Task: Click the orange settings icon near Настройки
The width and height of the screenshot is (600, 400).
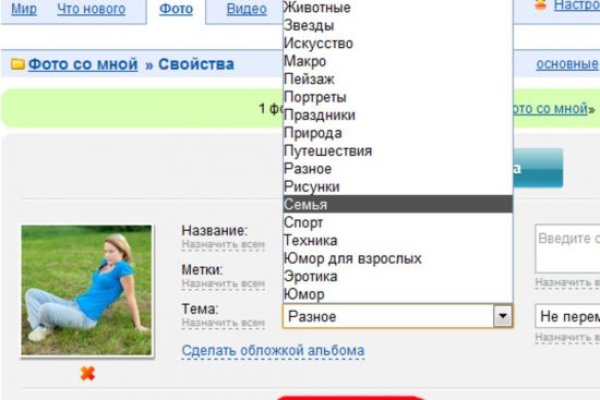Action: coord(539,8)
